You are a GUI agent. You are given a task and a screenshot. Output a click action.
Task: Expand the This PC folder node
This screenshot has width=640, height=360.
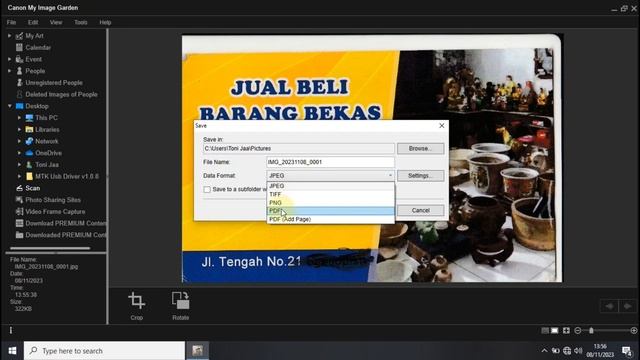19,118
